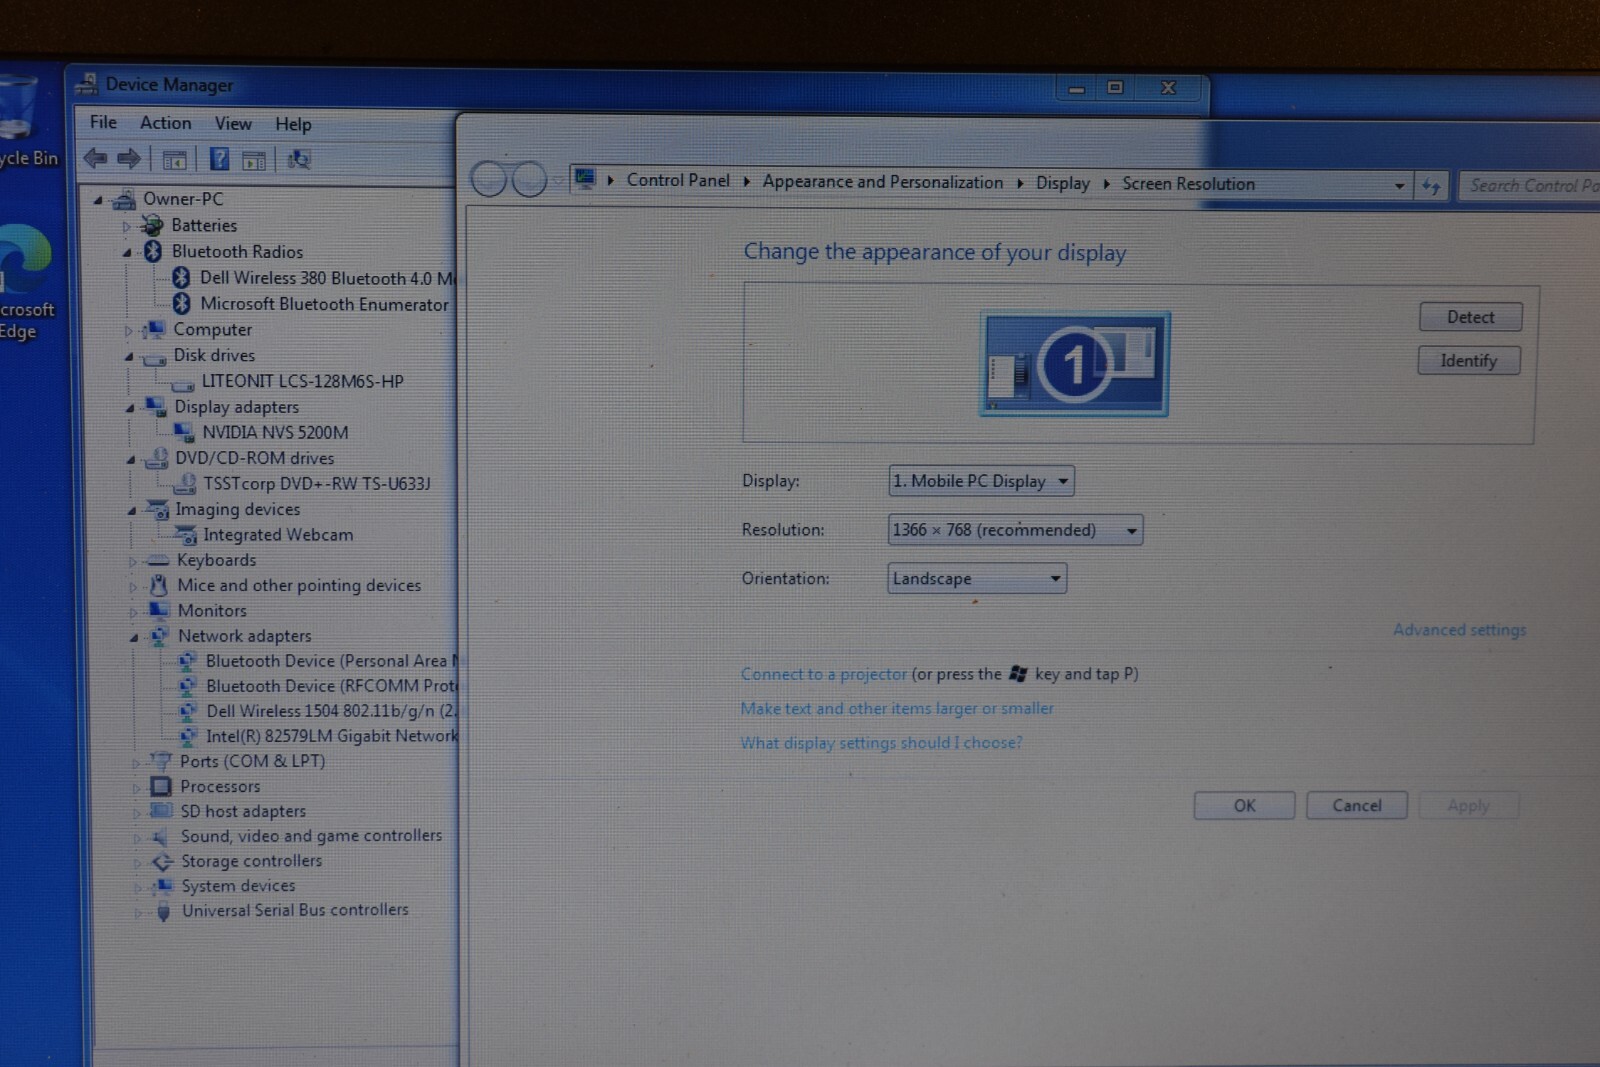Expand the Computer node
This screenshot has width=1600, height=1067.
[x=128, y=331]
